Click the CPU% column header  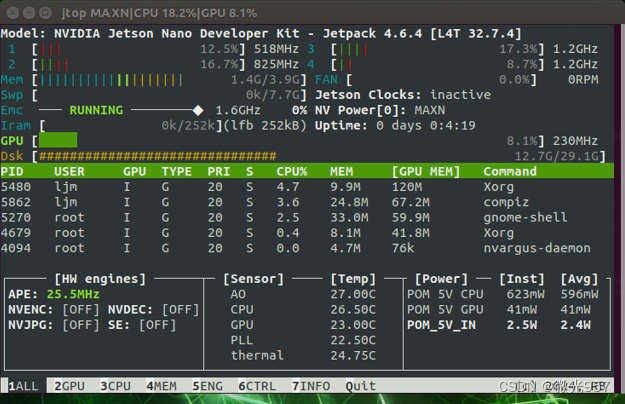point(292,171)
